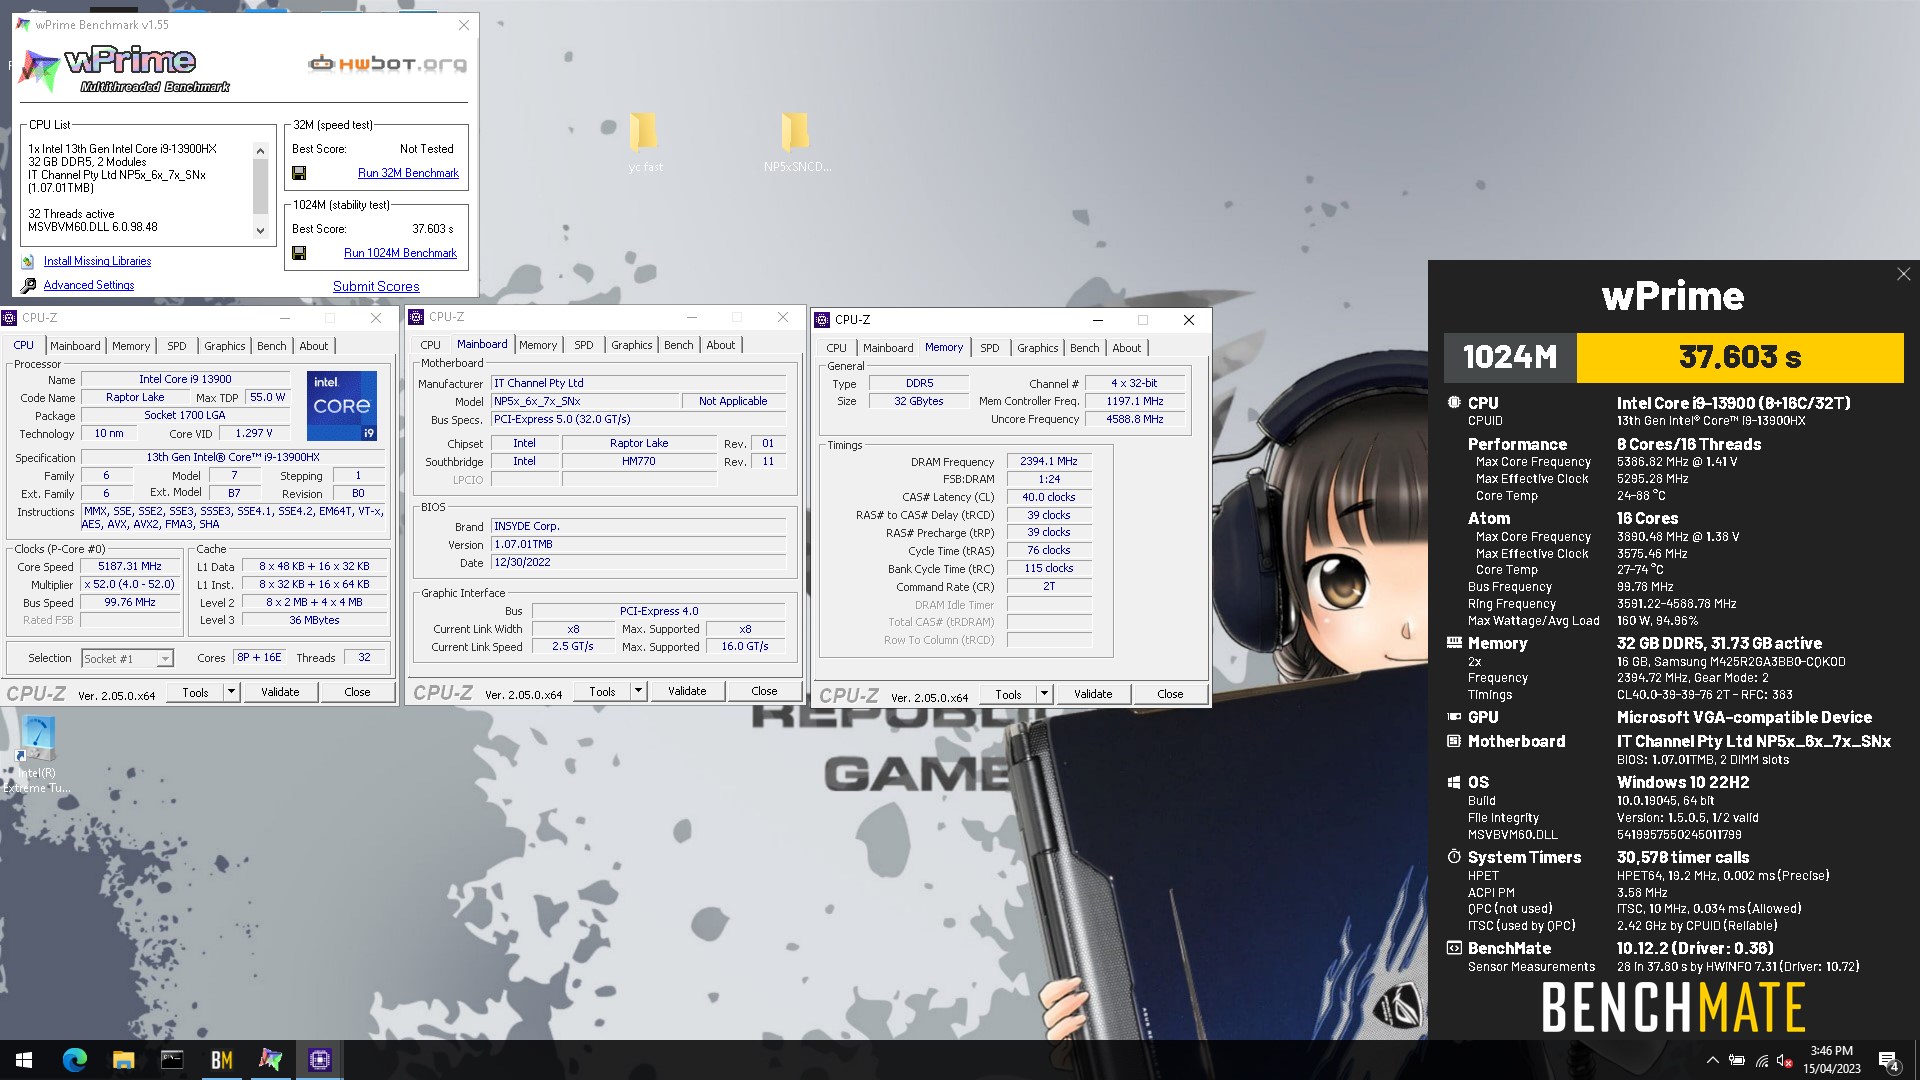Open Tools dropdown arrow in Memory window
The image size is (1920, 1080).
pyautogui.click(x=1044, y=694)
